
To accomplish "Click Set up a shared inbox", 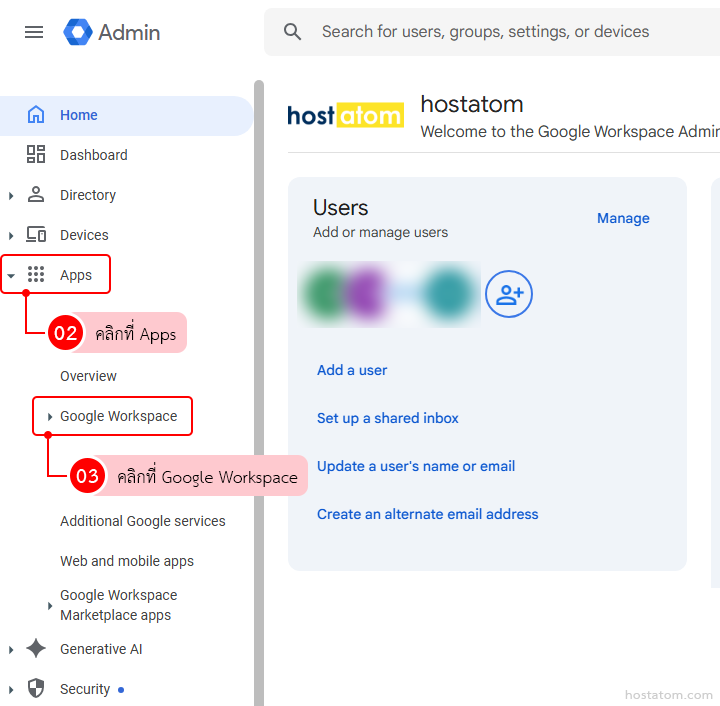I will pos(388,418).
